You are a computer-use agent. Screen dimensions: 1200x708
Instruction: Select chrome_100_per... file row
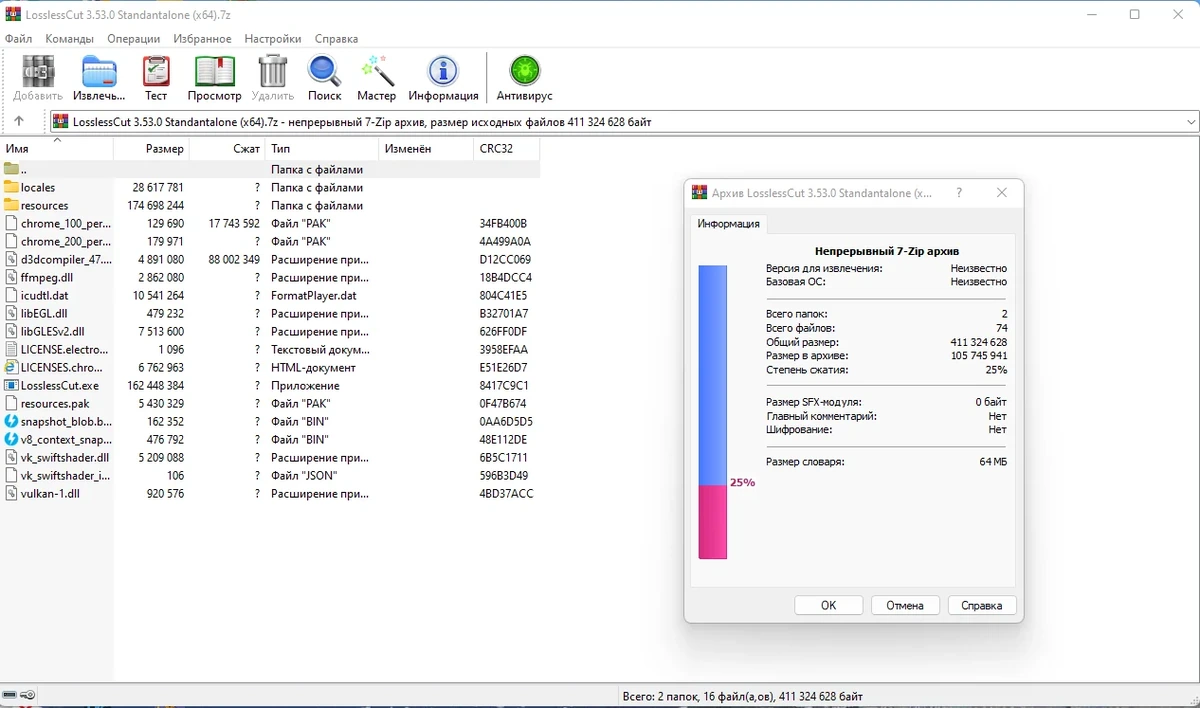click(270, 223)
